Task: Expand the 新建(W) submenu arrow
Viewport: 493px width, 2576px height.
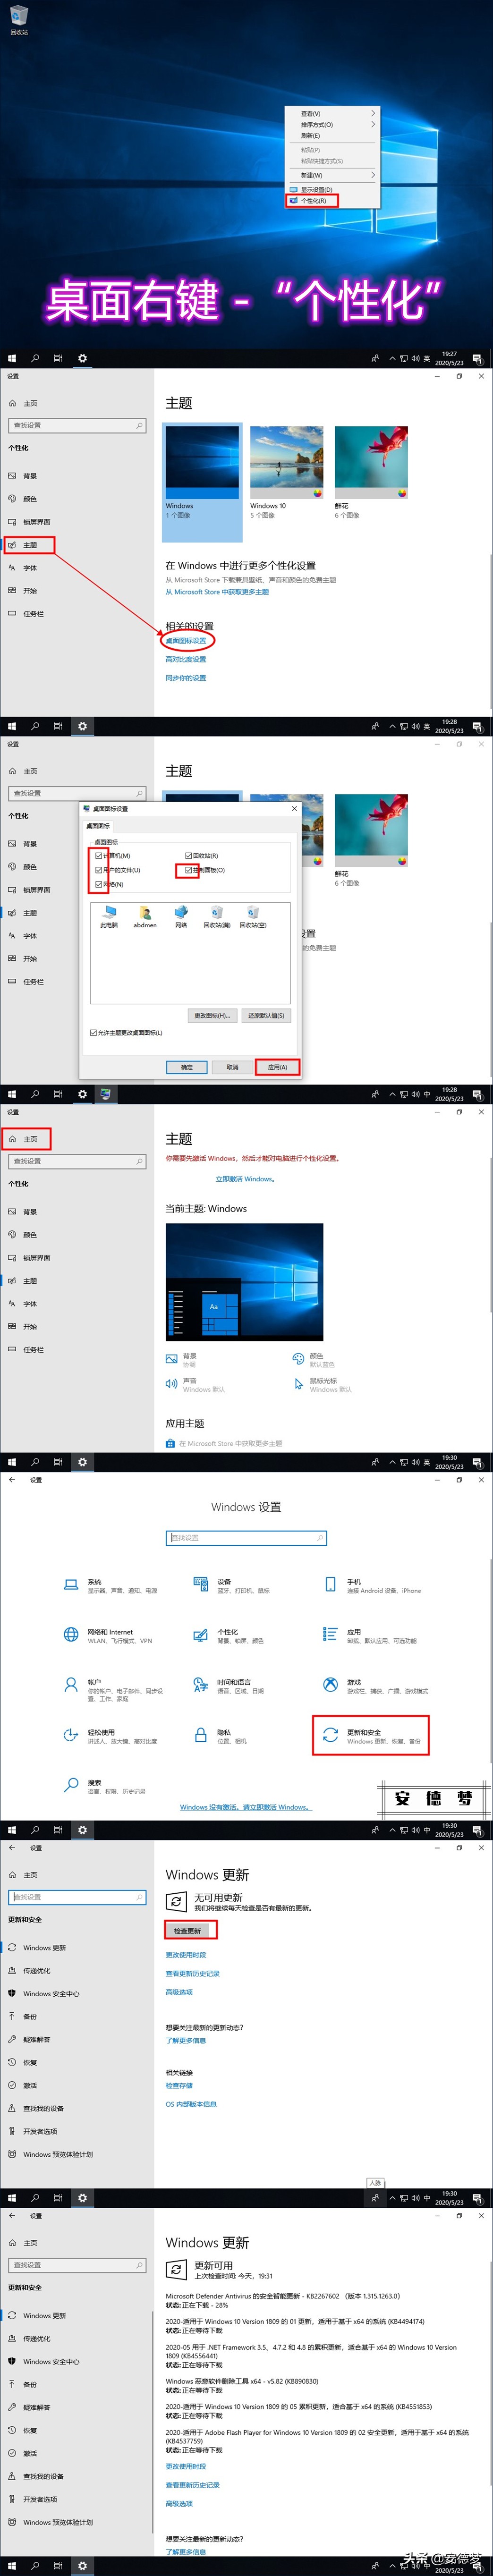Action: pos(373,175)
